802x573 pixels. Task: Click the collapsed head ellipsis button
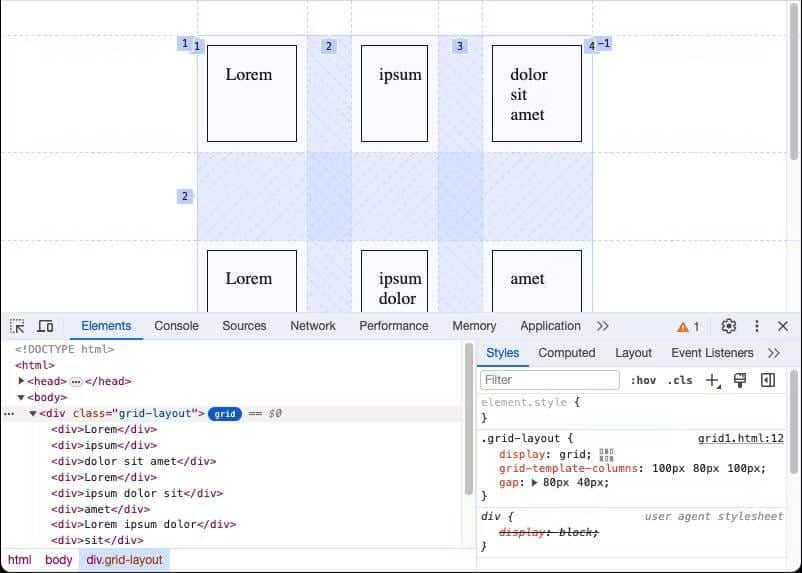click(76, 382)
